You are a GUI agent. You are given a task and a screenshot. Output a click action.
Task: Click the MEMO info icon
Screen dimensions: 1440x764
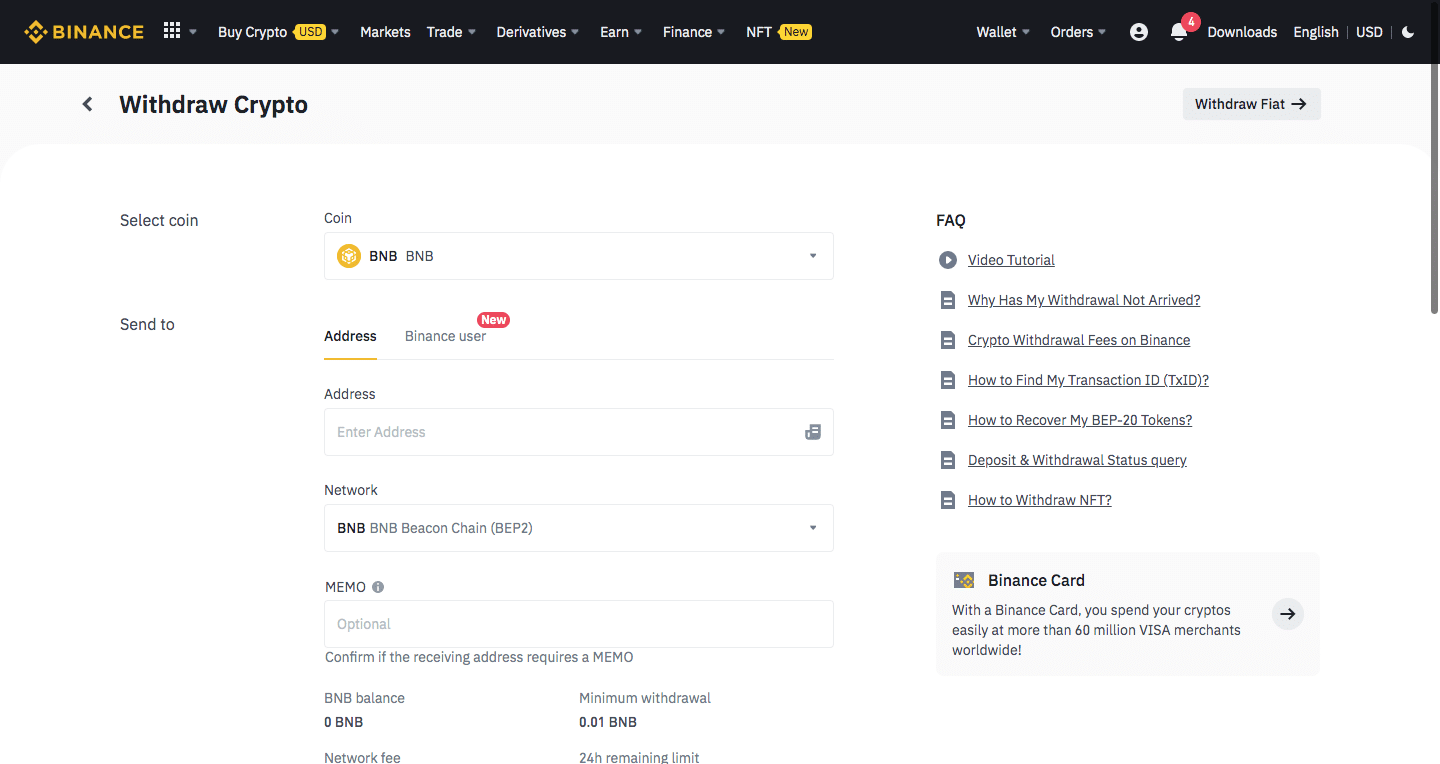click(378, 587)
